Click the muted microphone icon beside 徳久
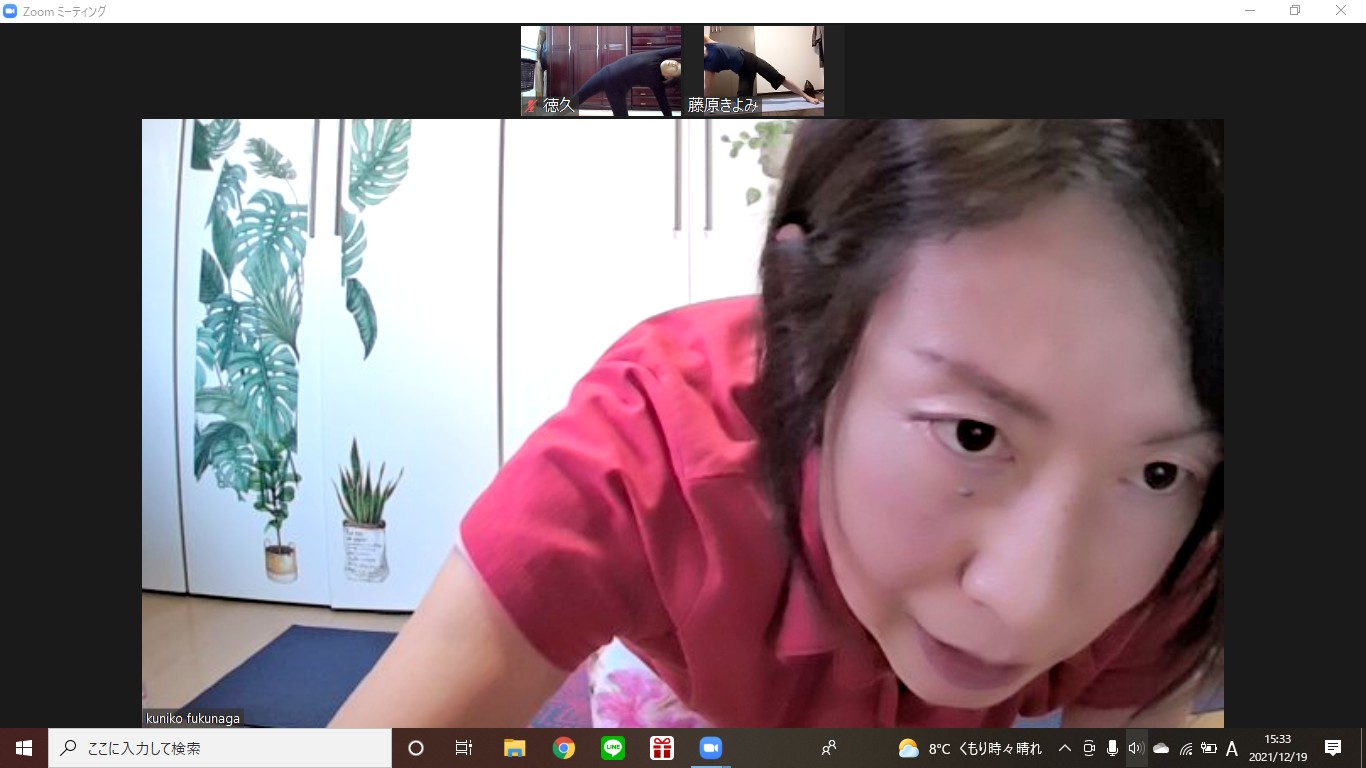 tap(531, 105)
